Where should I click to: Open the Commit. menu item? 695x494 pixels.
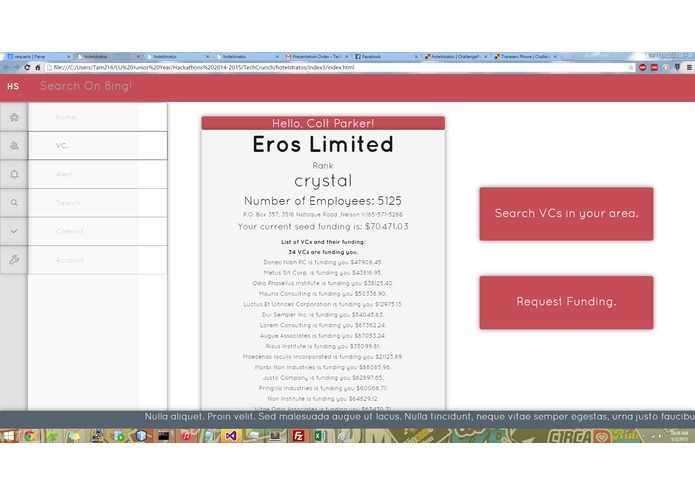pyautogui.click(x=98, y=231)
